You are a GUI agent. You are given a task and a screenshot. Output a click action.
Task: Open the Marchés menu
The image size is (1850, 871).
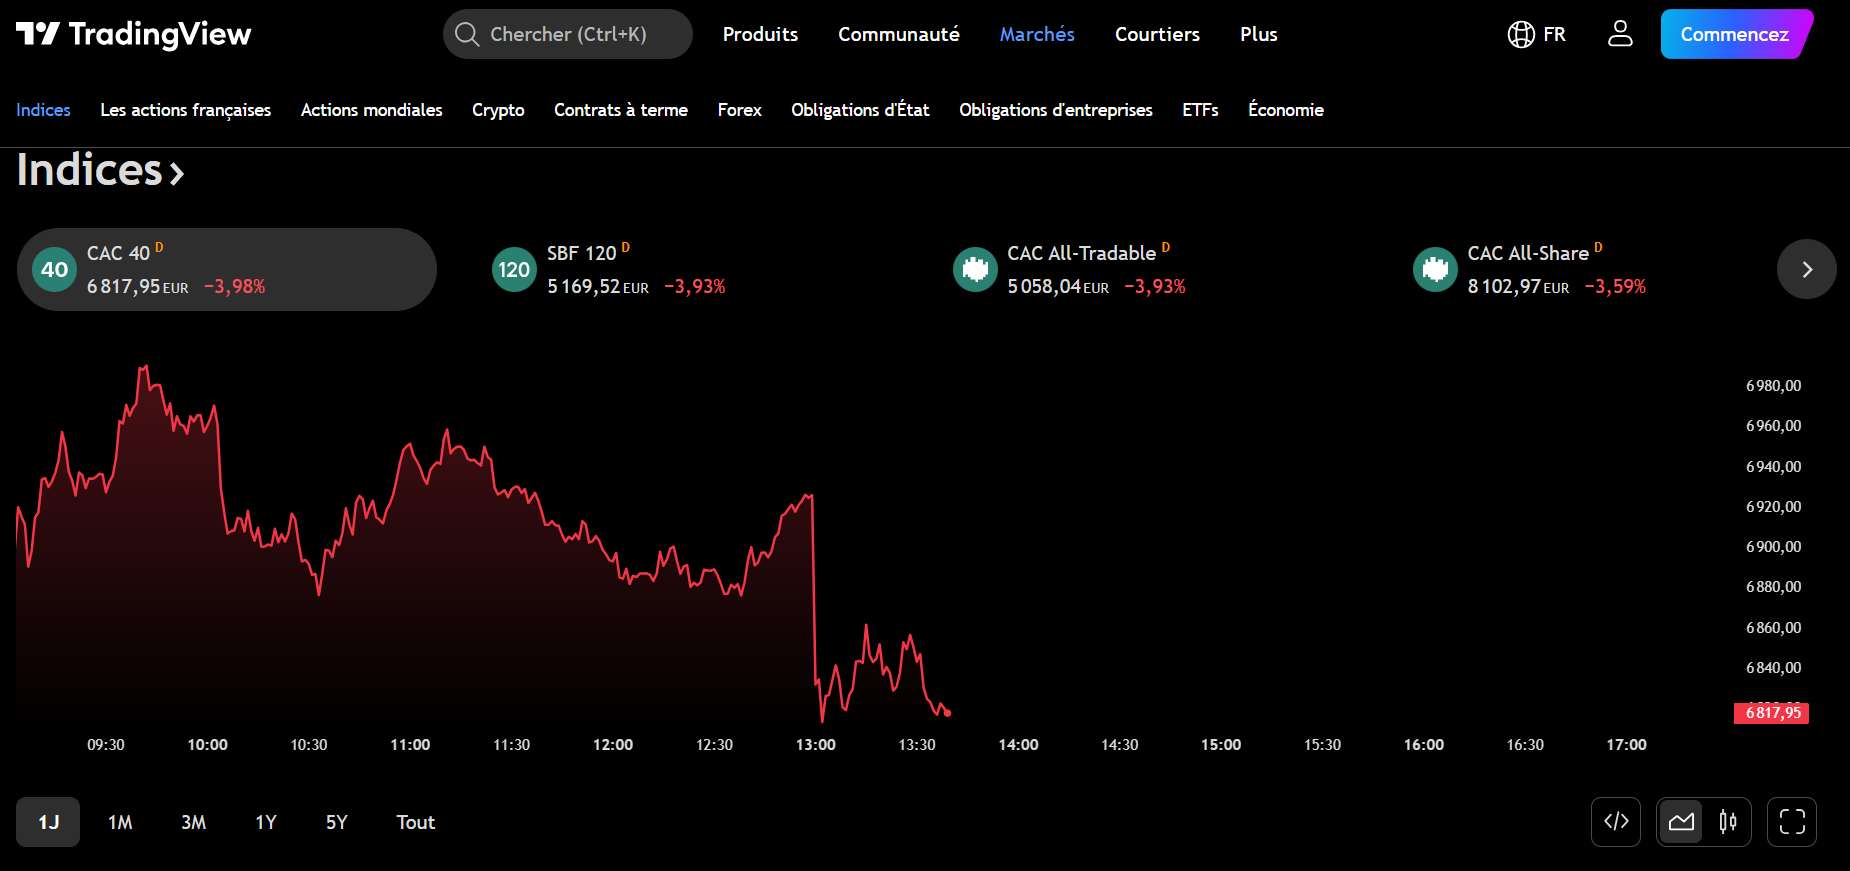tap(1037, 34)
